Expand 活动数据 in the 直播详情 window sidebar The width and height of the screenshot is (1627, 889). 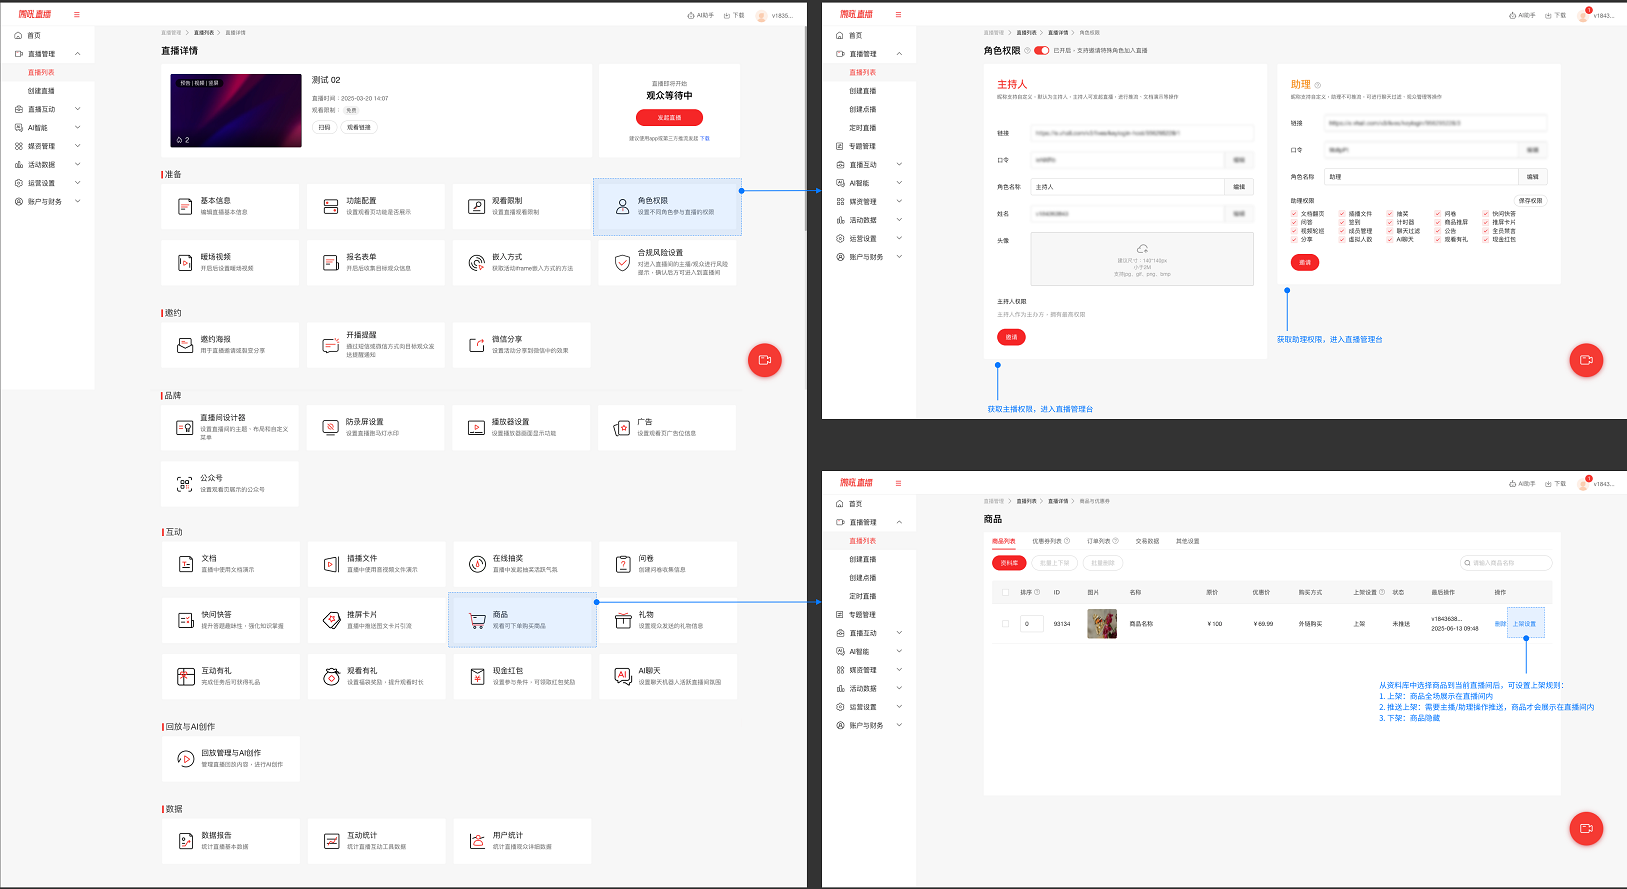(77, 165)
